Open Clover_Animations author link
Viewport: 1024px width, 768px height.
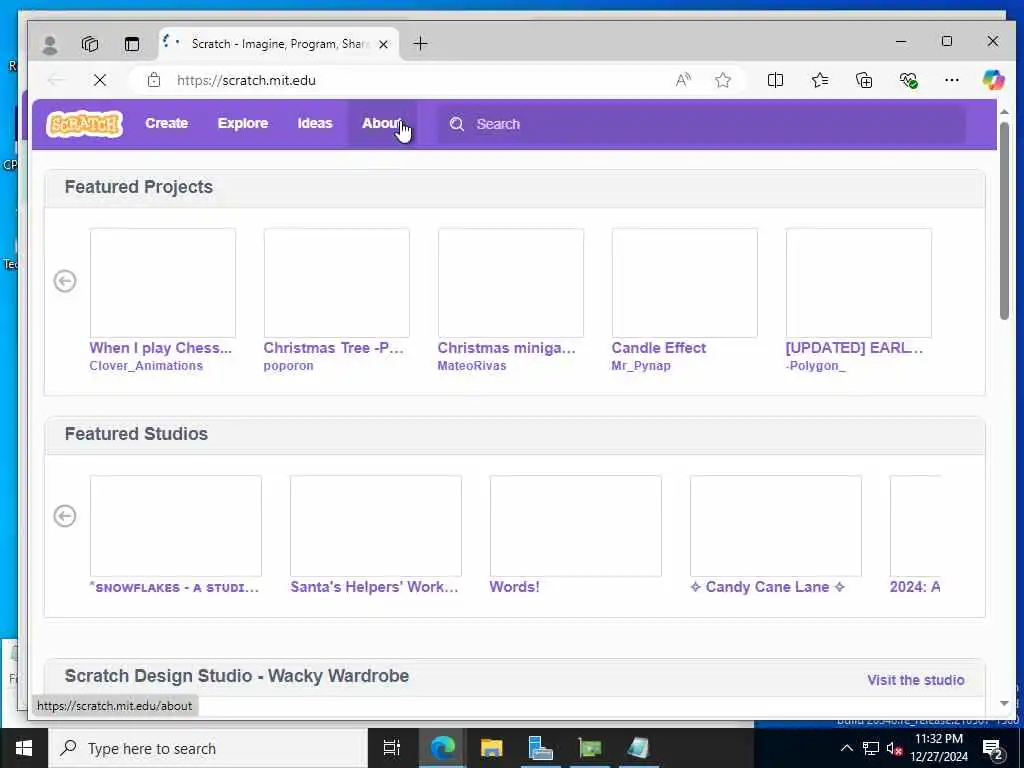[x=146, y=366]
